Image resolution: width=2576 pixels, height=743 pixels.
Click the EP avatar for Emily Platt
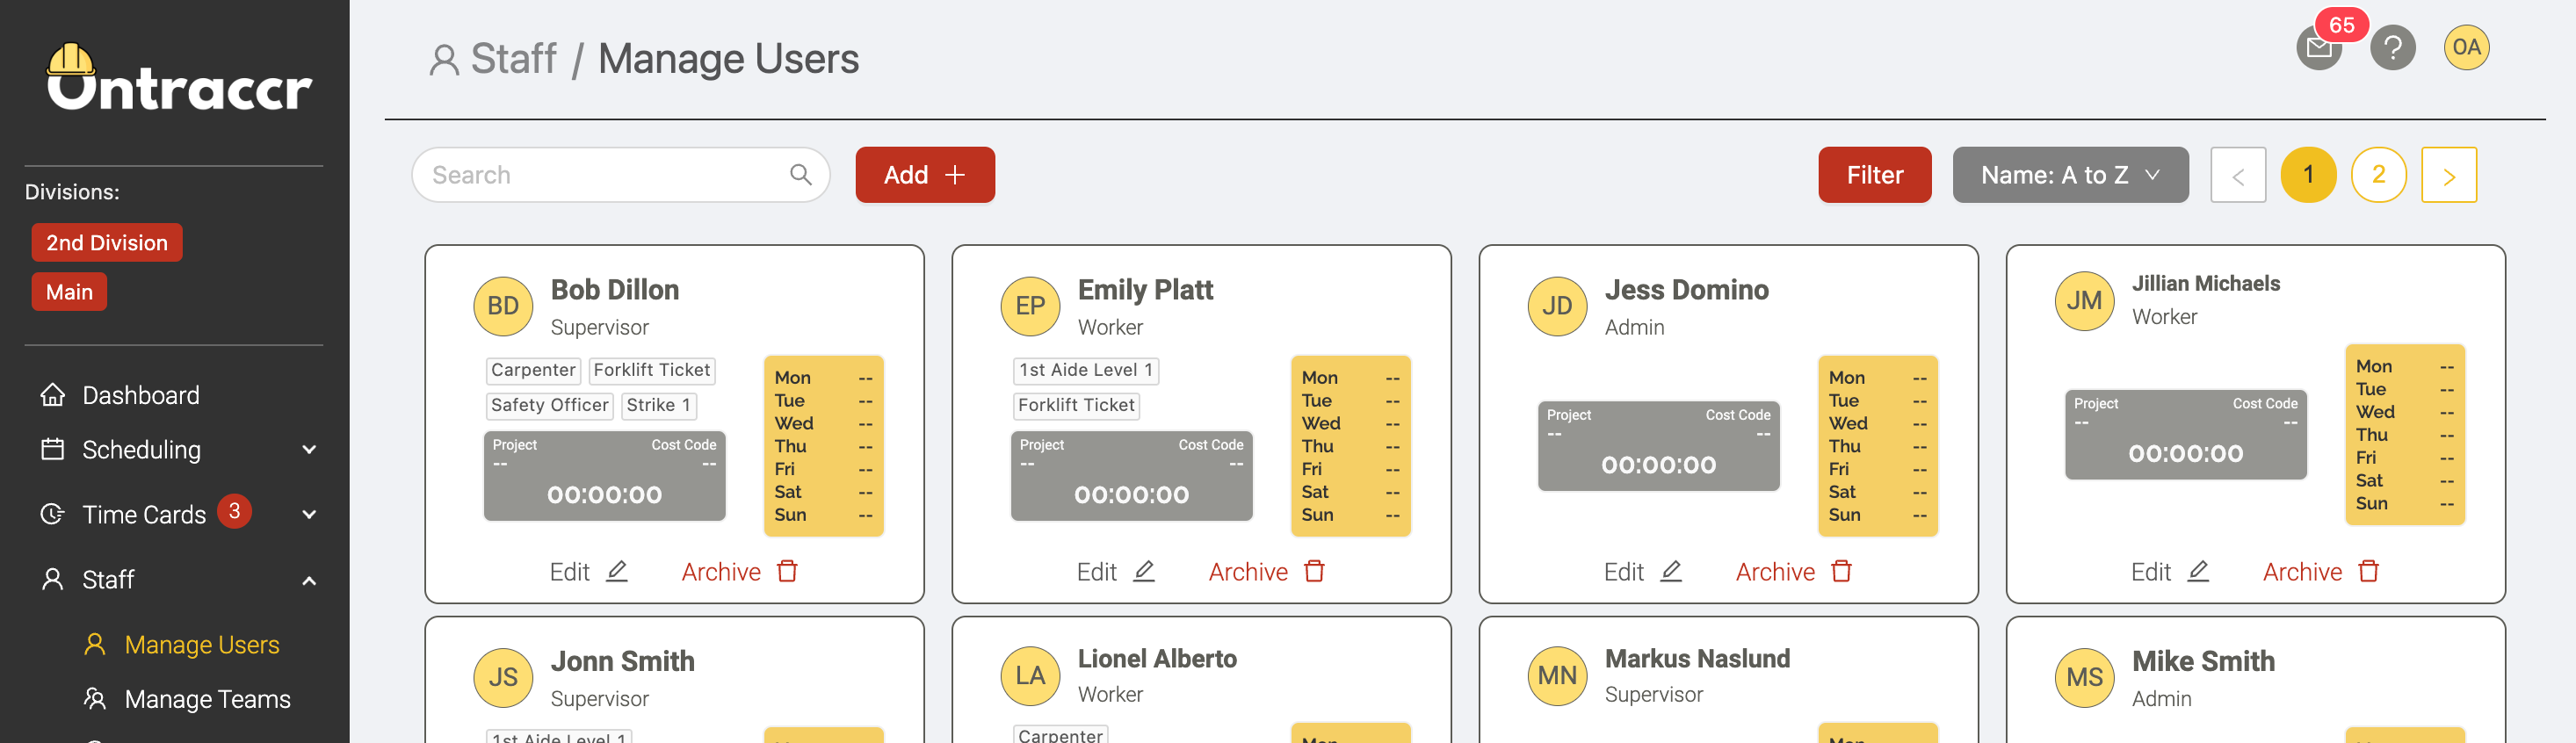click(x=1030, y=306)
